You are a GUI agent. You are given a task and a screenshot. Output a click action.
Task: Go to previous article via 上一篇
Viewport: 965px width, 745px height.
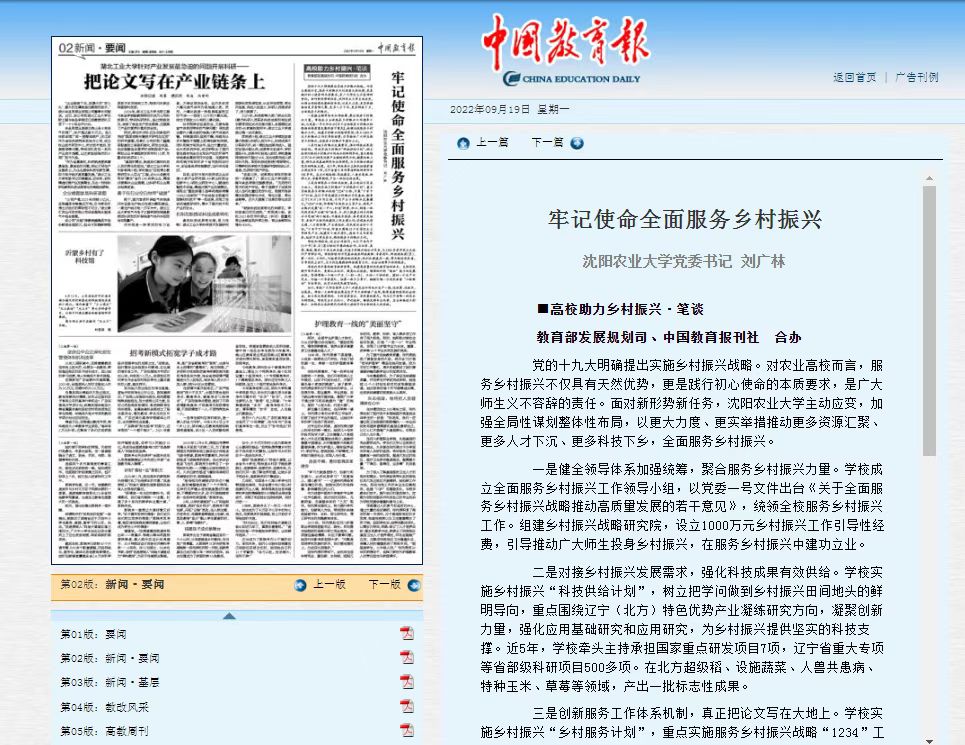tap(492, 143)
